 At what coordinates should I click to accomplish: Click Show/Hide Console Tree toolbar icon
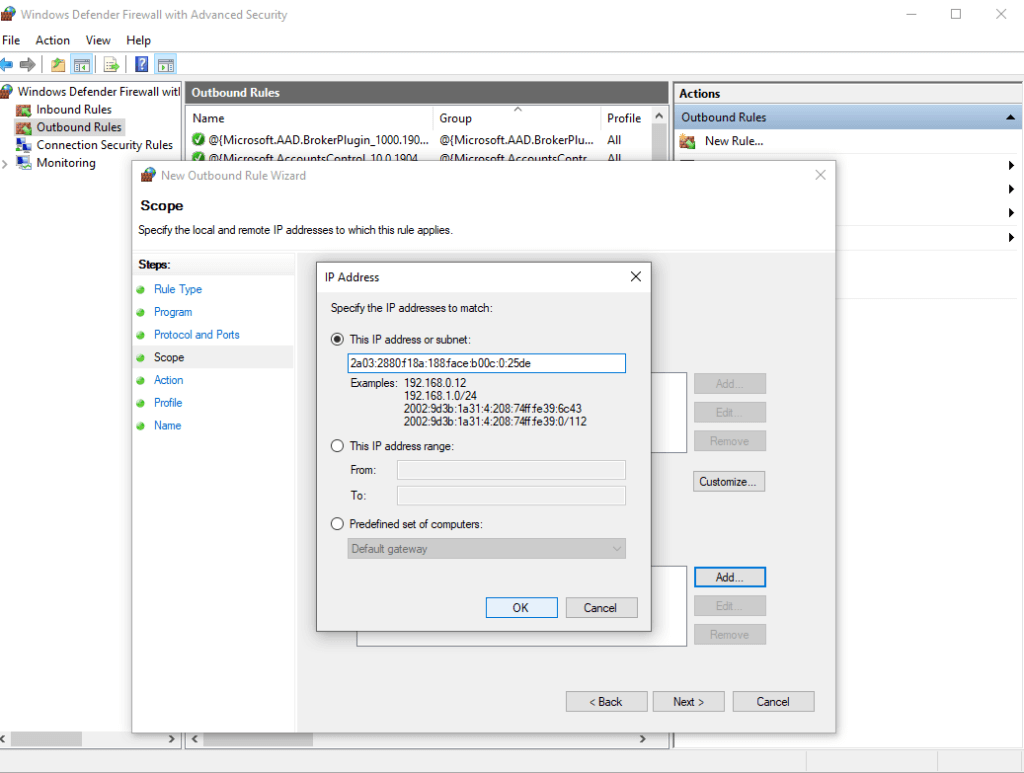point(82,65)
